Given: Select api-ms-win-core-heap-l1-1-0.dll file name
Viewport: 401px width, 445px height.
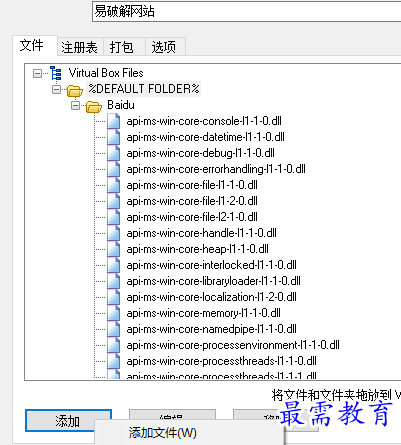Looking at the screenshot, I should (x=198, y=249).
